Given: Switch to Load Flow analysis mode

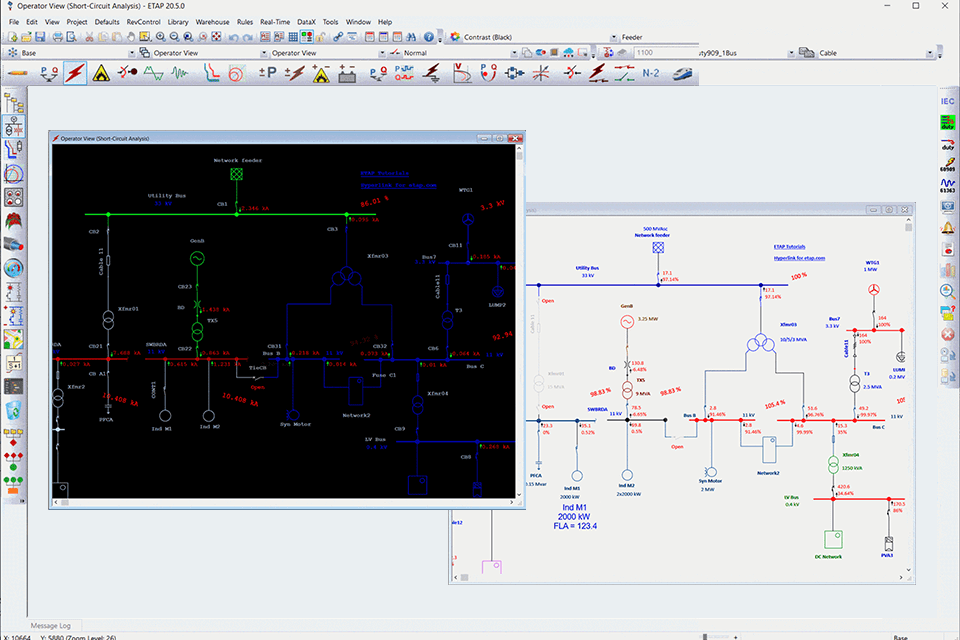Looking at the screenshot, I should 49,73.
